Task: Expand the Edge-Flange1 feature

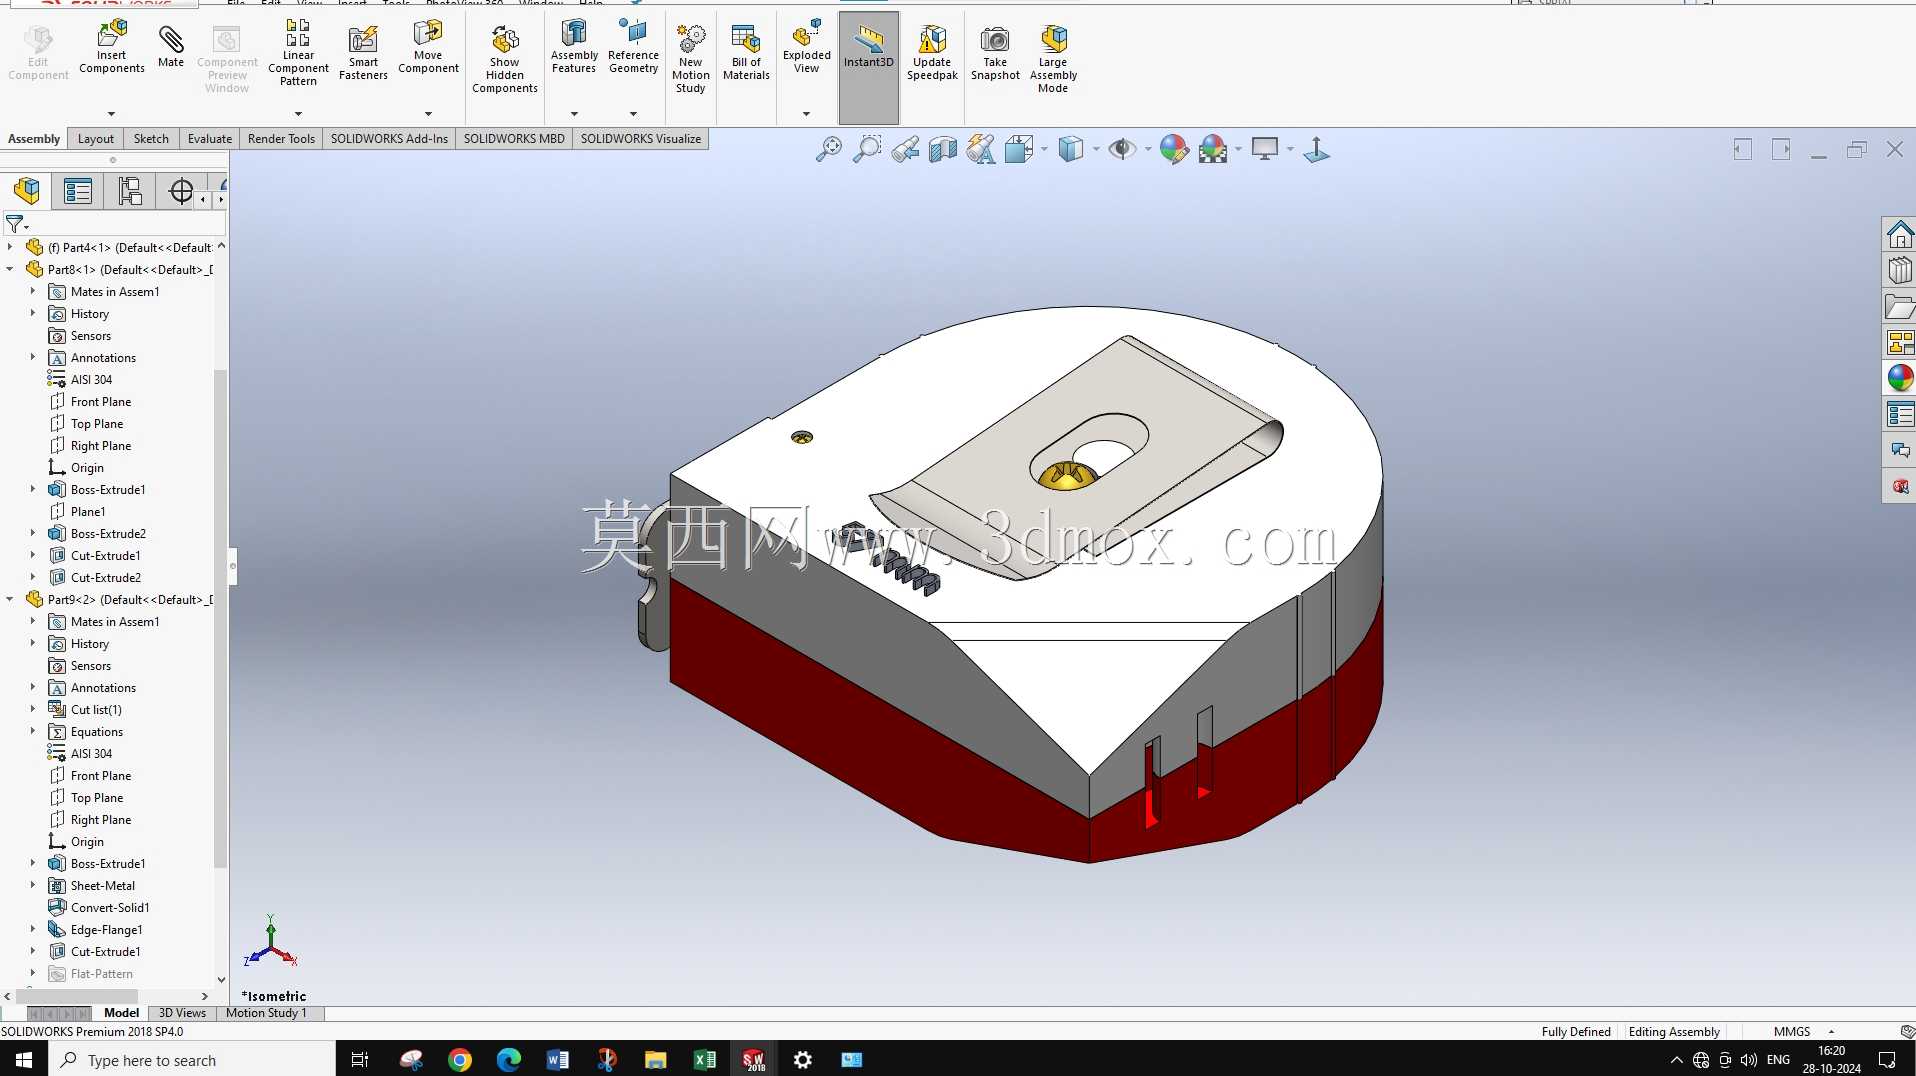Action: (x=33, y=930)
